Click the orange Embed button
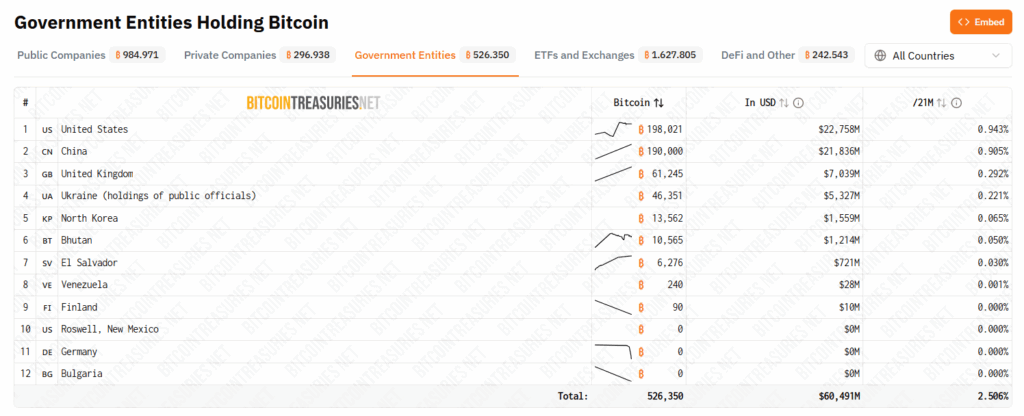The height and width of the screenshot is (416, 1024). click(980, 22)
